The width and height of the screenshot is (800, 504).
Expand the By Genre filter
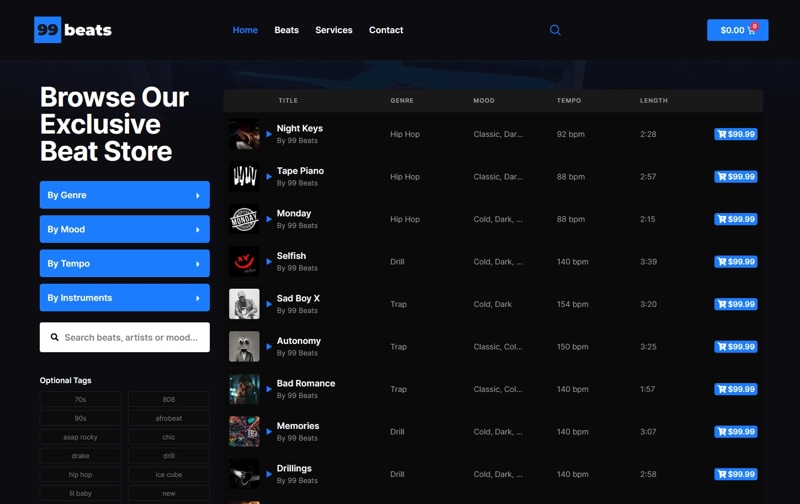click(124, 195)
